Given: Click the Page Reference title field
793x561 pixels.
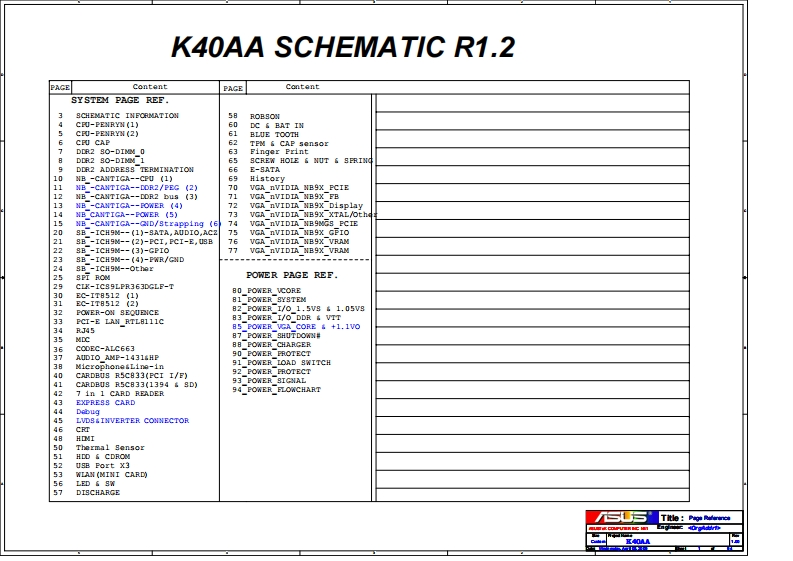Looking at the screenshot, I should (710, 518).
